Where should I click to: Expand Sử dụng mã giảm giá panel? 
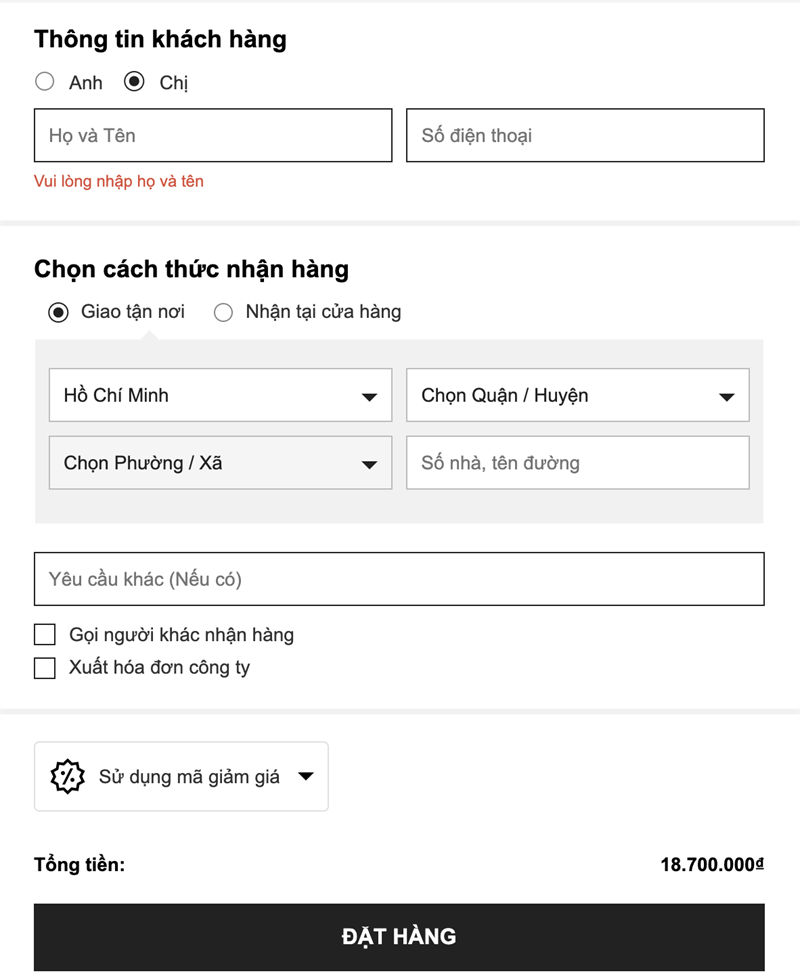[181, 777]
